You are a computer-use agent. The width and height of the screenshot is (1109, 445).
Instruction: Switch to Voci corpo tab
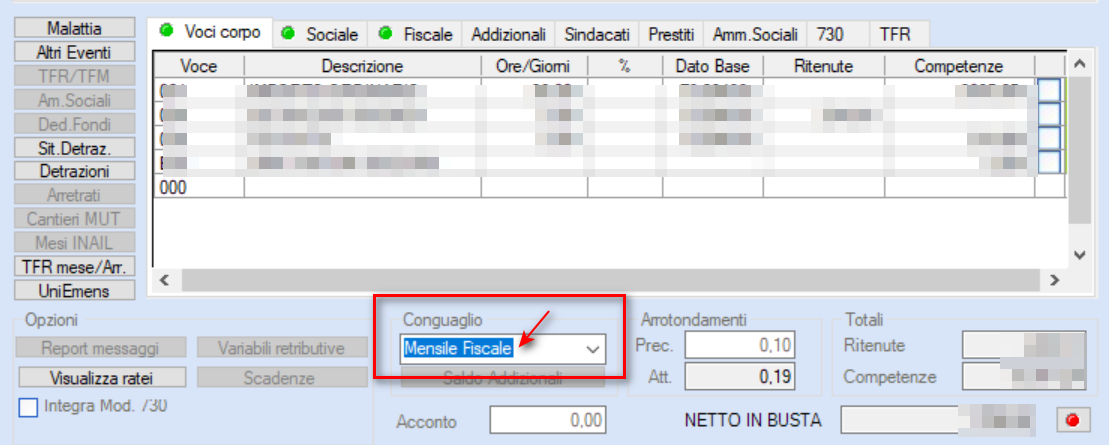click(x=210, y=33)
